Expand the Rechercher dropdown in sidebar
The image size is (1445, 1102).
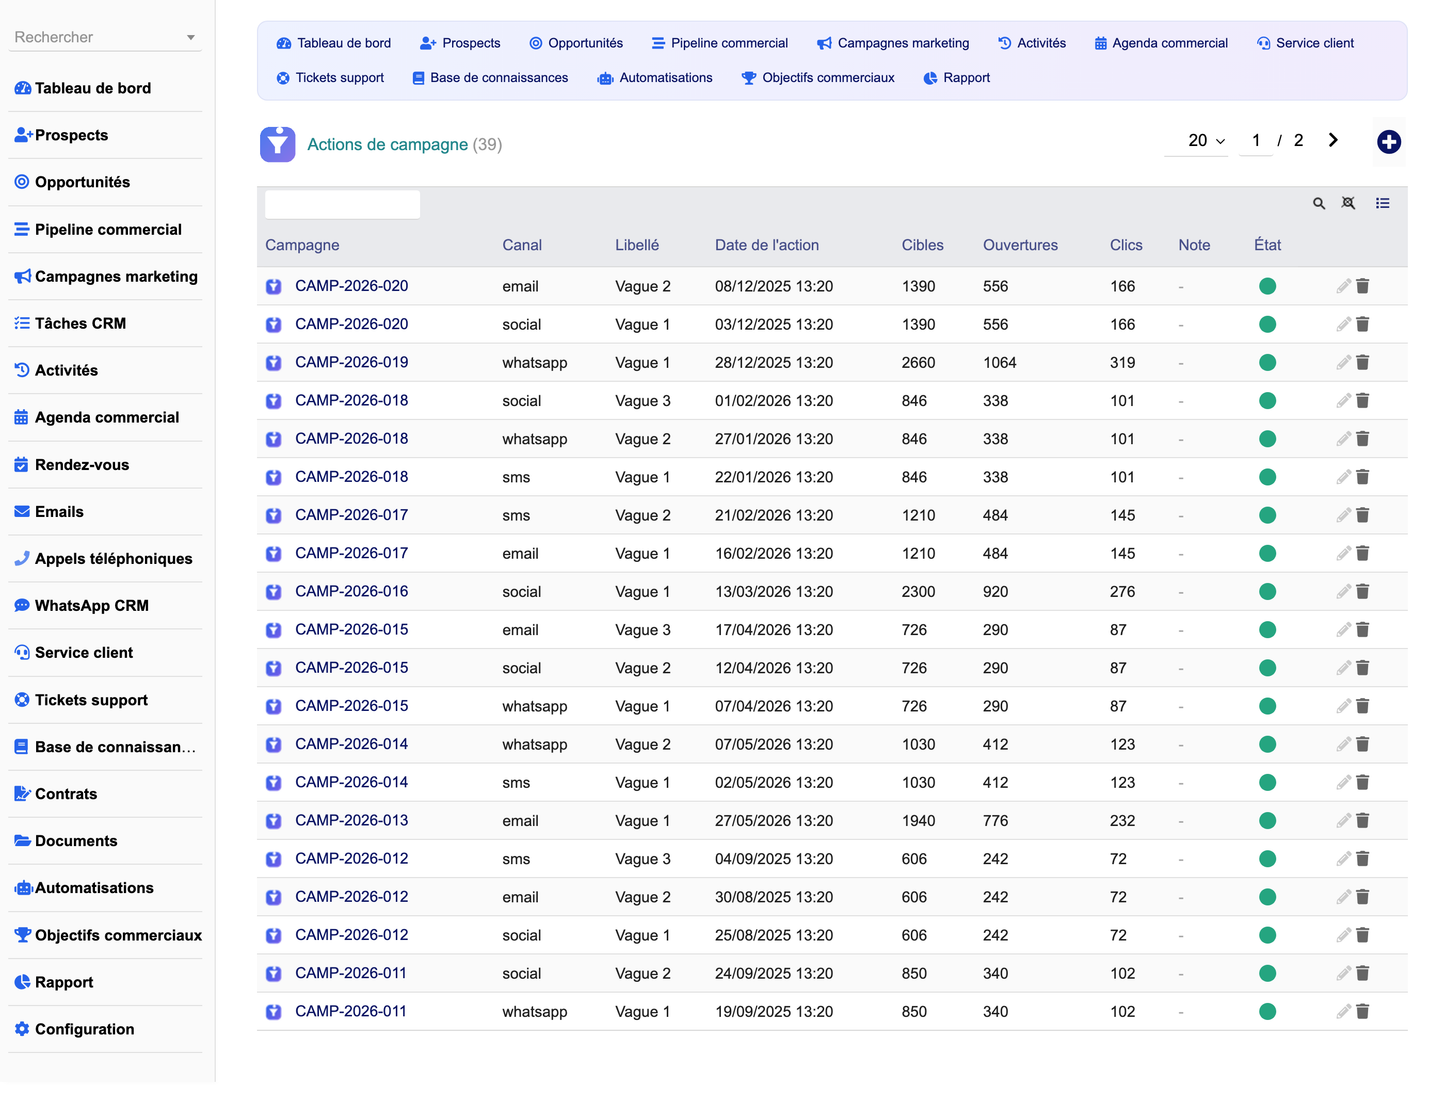pyautogui.click(x=190, y=38)
